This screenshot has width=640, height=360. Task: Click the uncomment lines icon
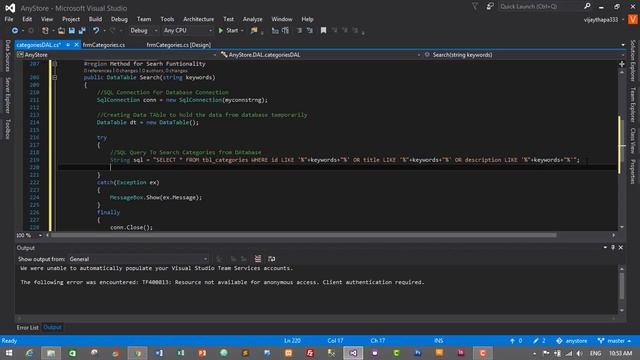(310, 31)
